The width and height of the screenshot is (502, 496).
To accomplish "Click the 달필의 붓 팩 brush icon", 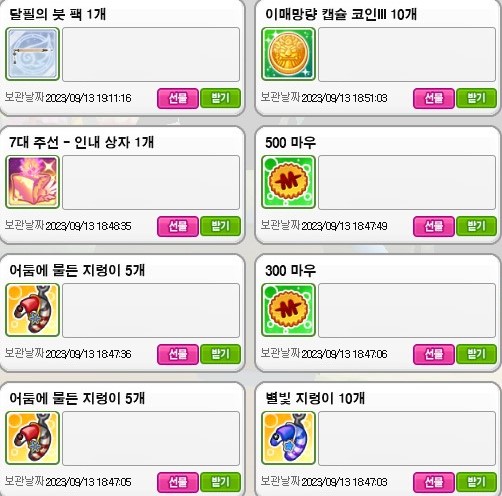I will 32,54.
